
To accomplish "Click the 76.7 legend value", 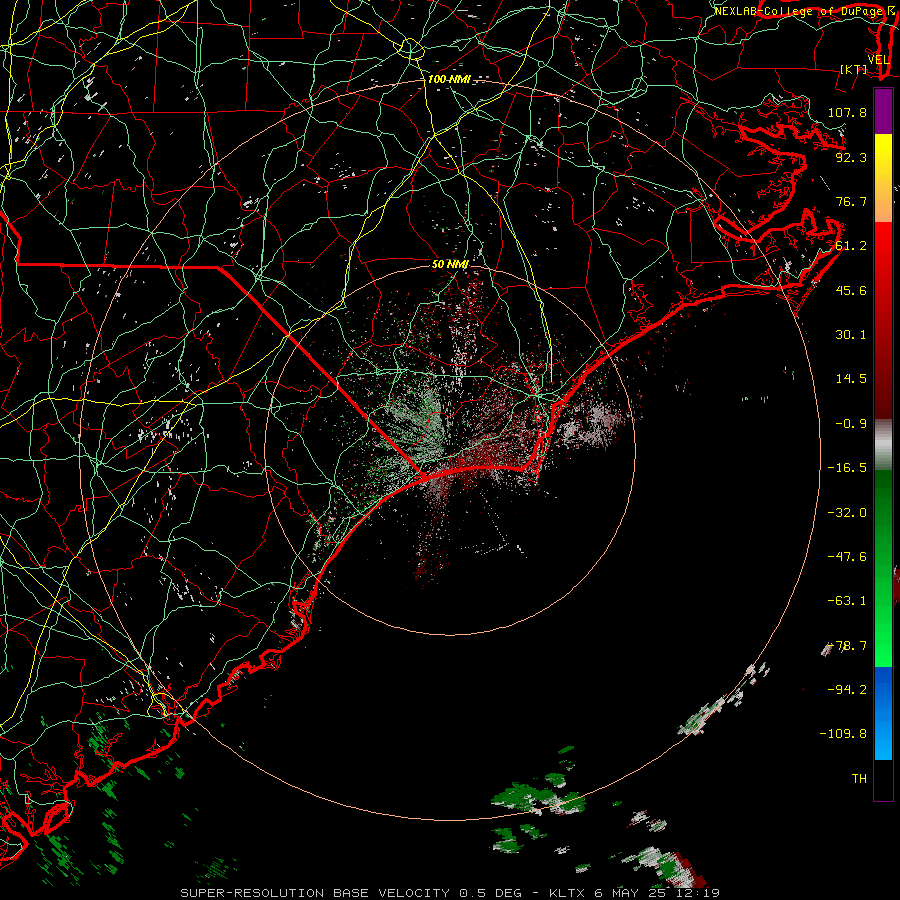I will click(x=851, y=201).
